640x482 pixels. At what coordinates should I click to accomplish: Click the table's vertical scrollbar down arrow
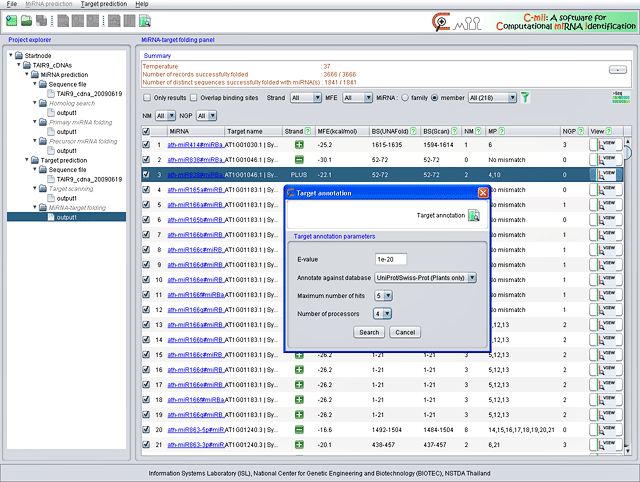tap(627, 451)
